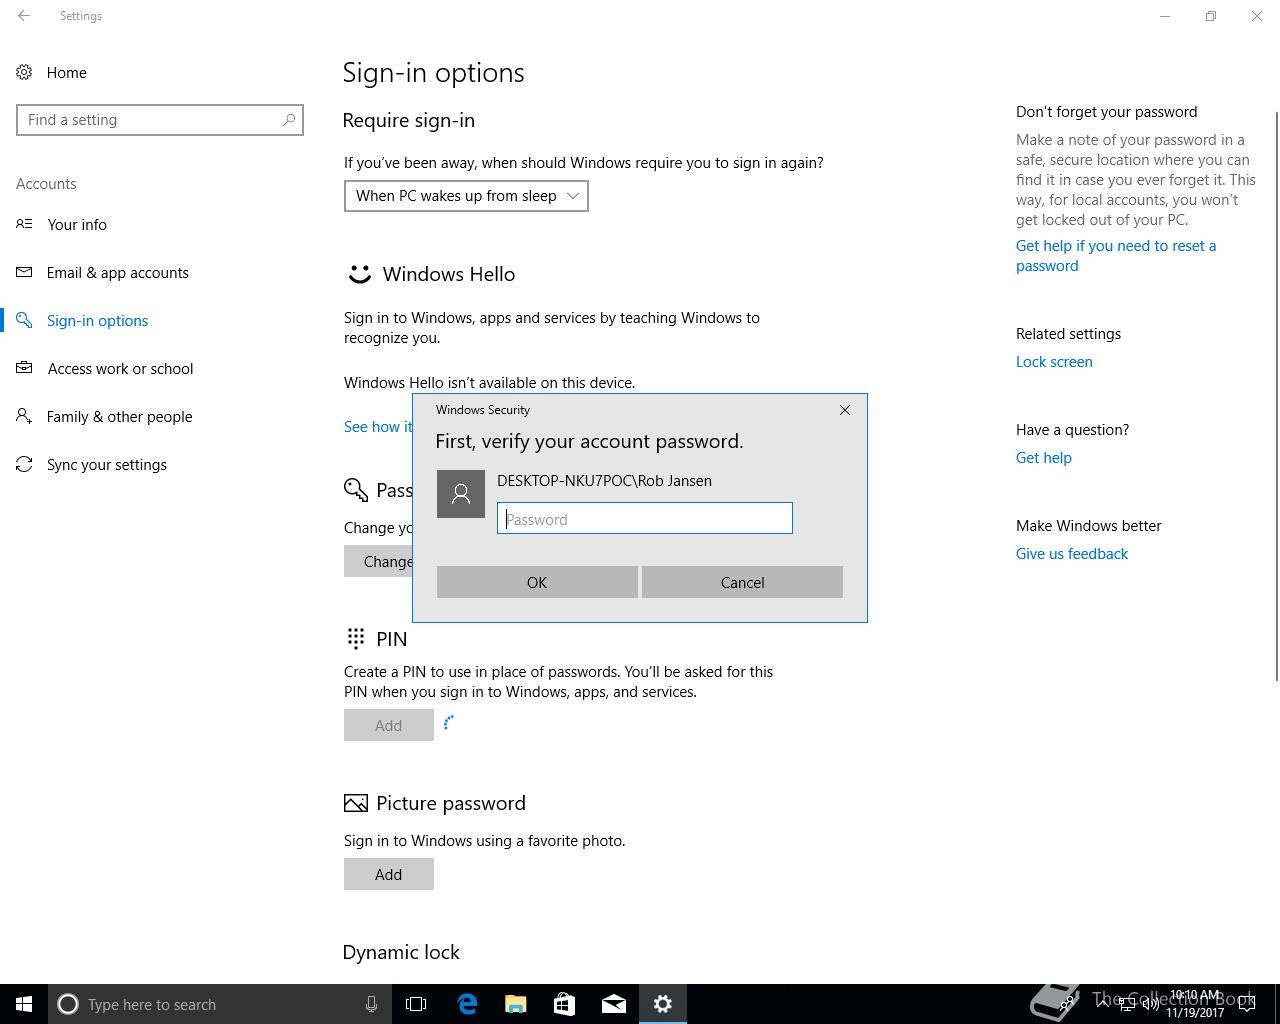Viewport: 1280px width, 1024px height.
Task: Open Family & other people page
Action: point(119,416)
